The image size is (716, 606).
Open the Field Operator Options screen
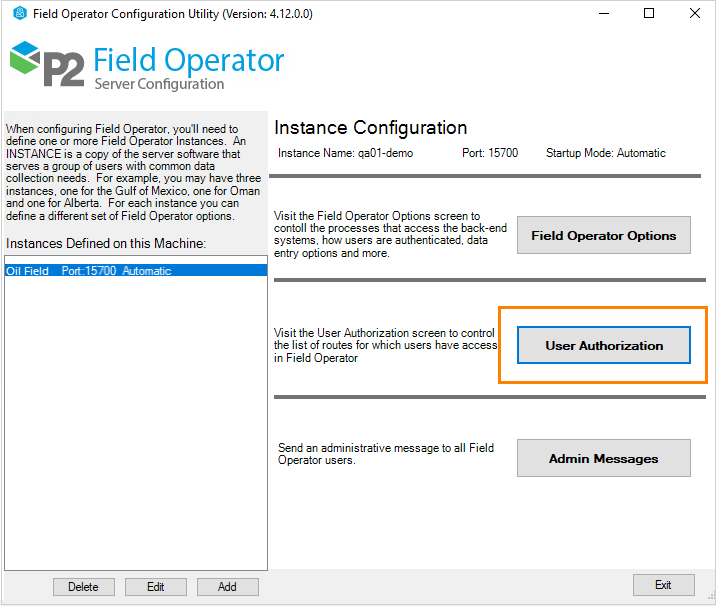click(603, 236)
